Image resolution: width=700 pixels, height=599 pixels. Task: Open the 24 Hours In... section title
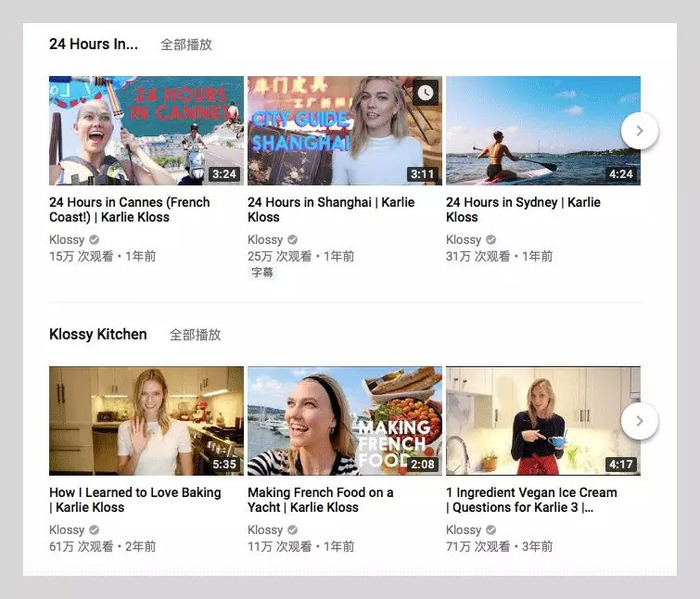pyautogui.click(x=93, y=44)
